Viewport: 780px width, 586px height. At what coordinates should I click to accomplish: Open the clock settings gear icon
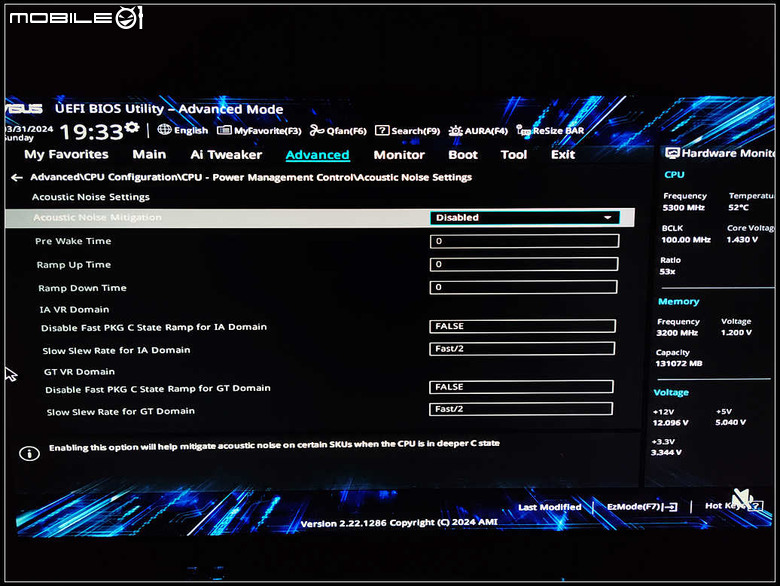coord(132,127)
